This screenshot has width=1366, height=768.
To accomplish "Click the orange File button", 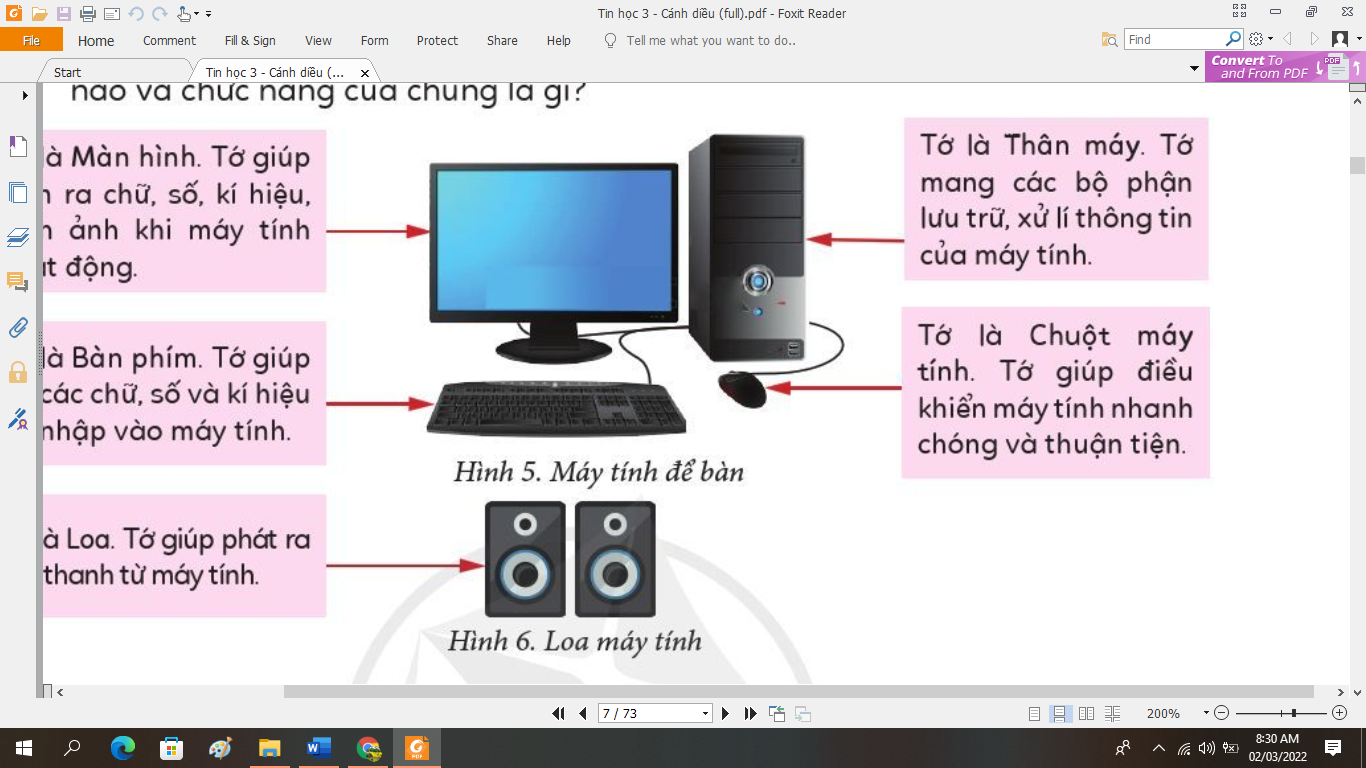I will coord(31,40).
